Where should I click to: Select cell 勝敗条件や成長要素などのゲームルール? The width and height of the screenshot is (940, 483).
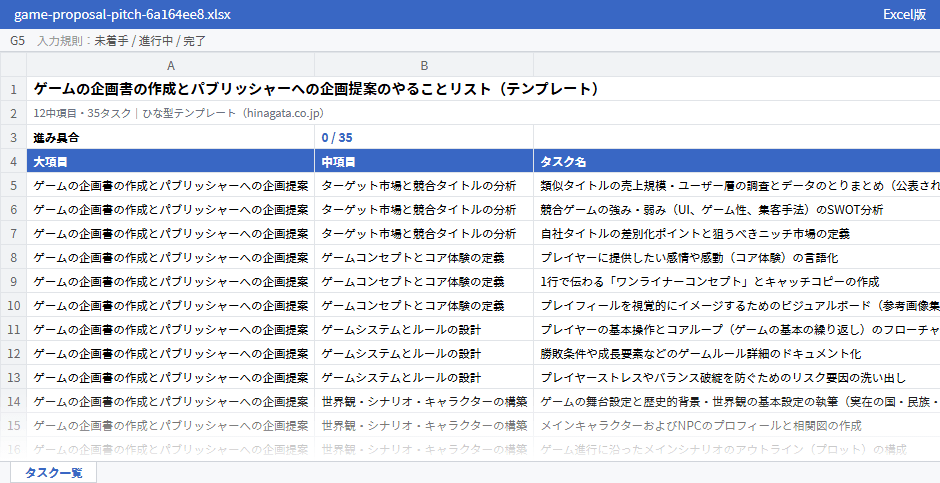pos(737,353)
